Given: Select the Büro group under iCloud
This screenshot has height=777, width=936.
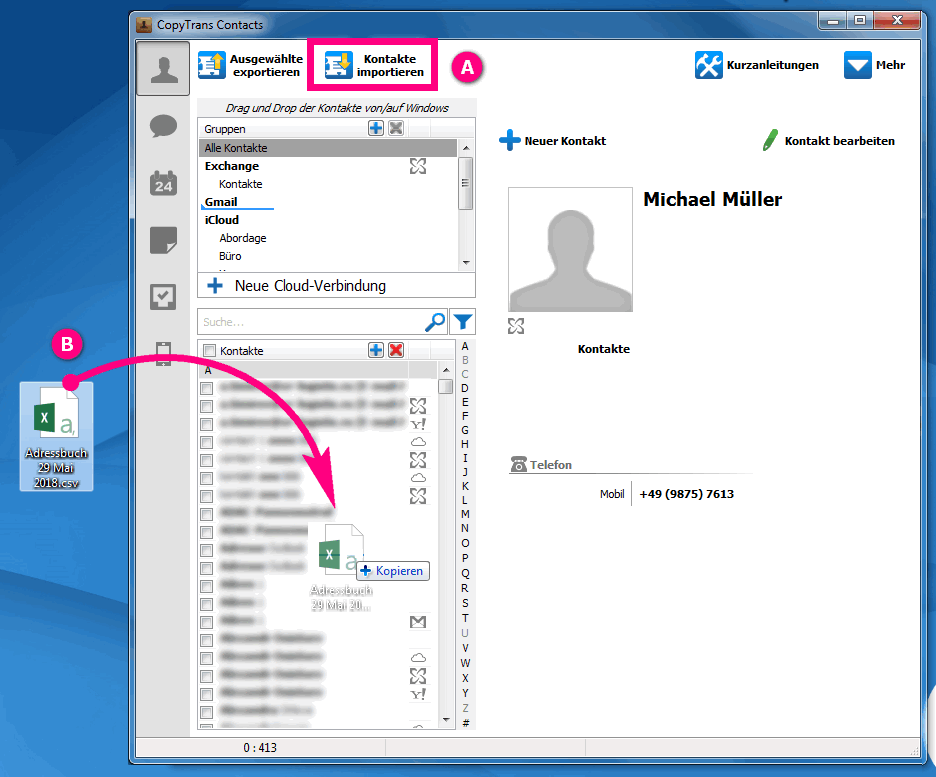Looking at the screenshot, I should [x=230, y=255].
